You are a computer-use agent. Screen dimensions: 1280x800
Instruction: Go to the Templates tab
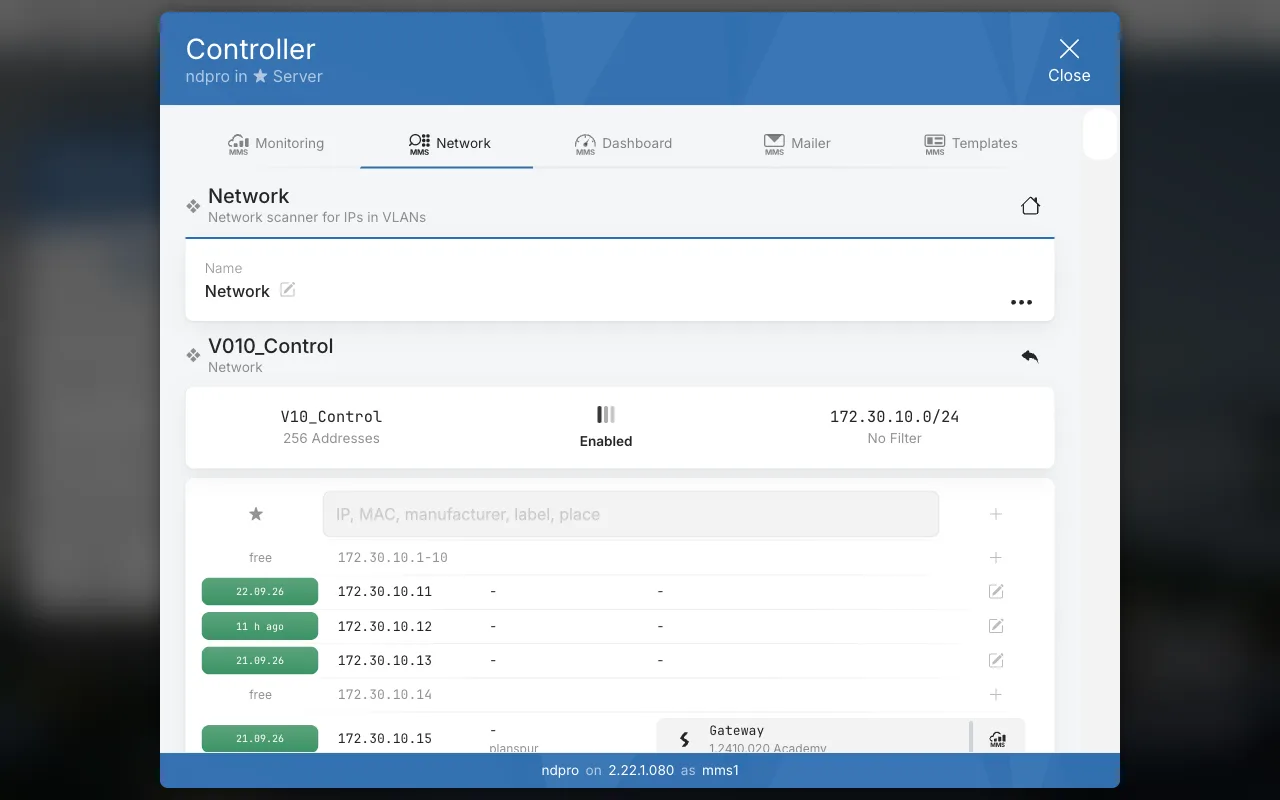coord(970,143)
